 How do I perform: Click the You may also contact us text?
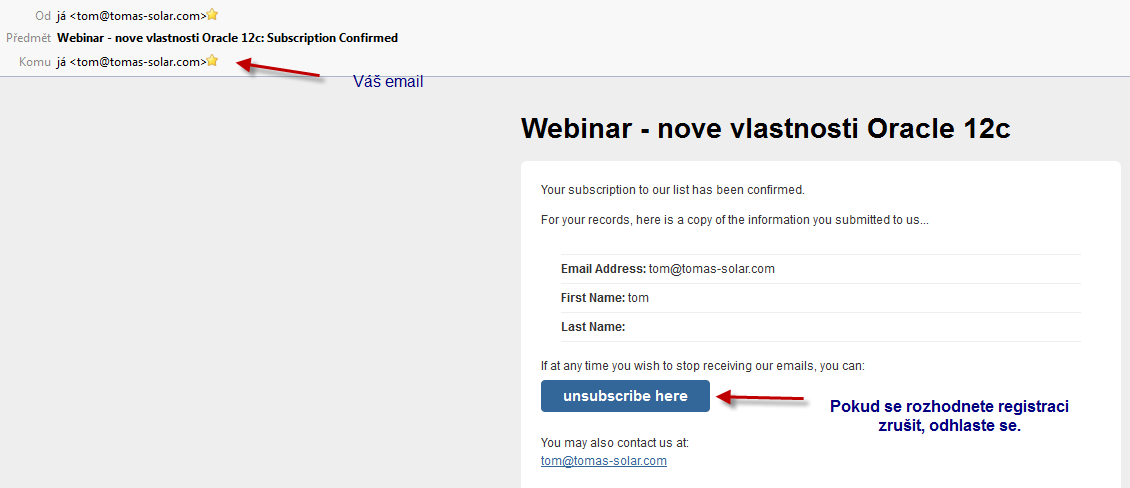pos(615,443)
